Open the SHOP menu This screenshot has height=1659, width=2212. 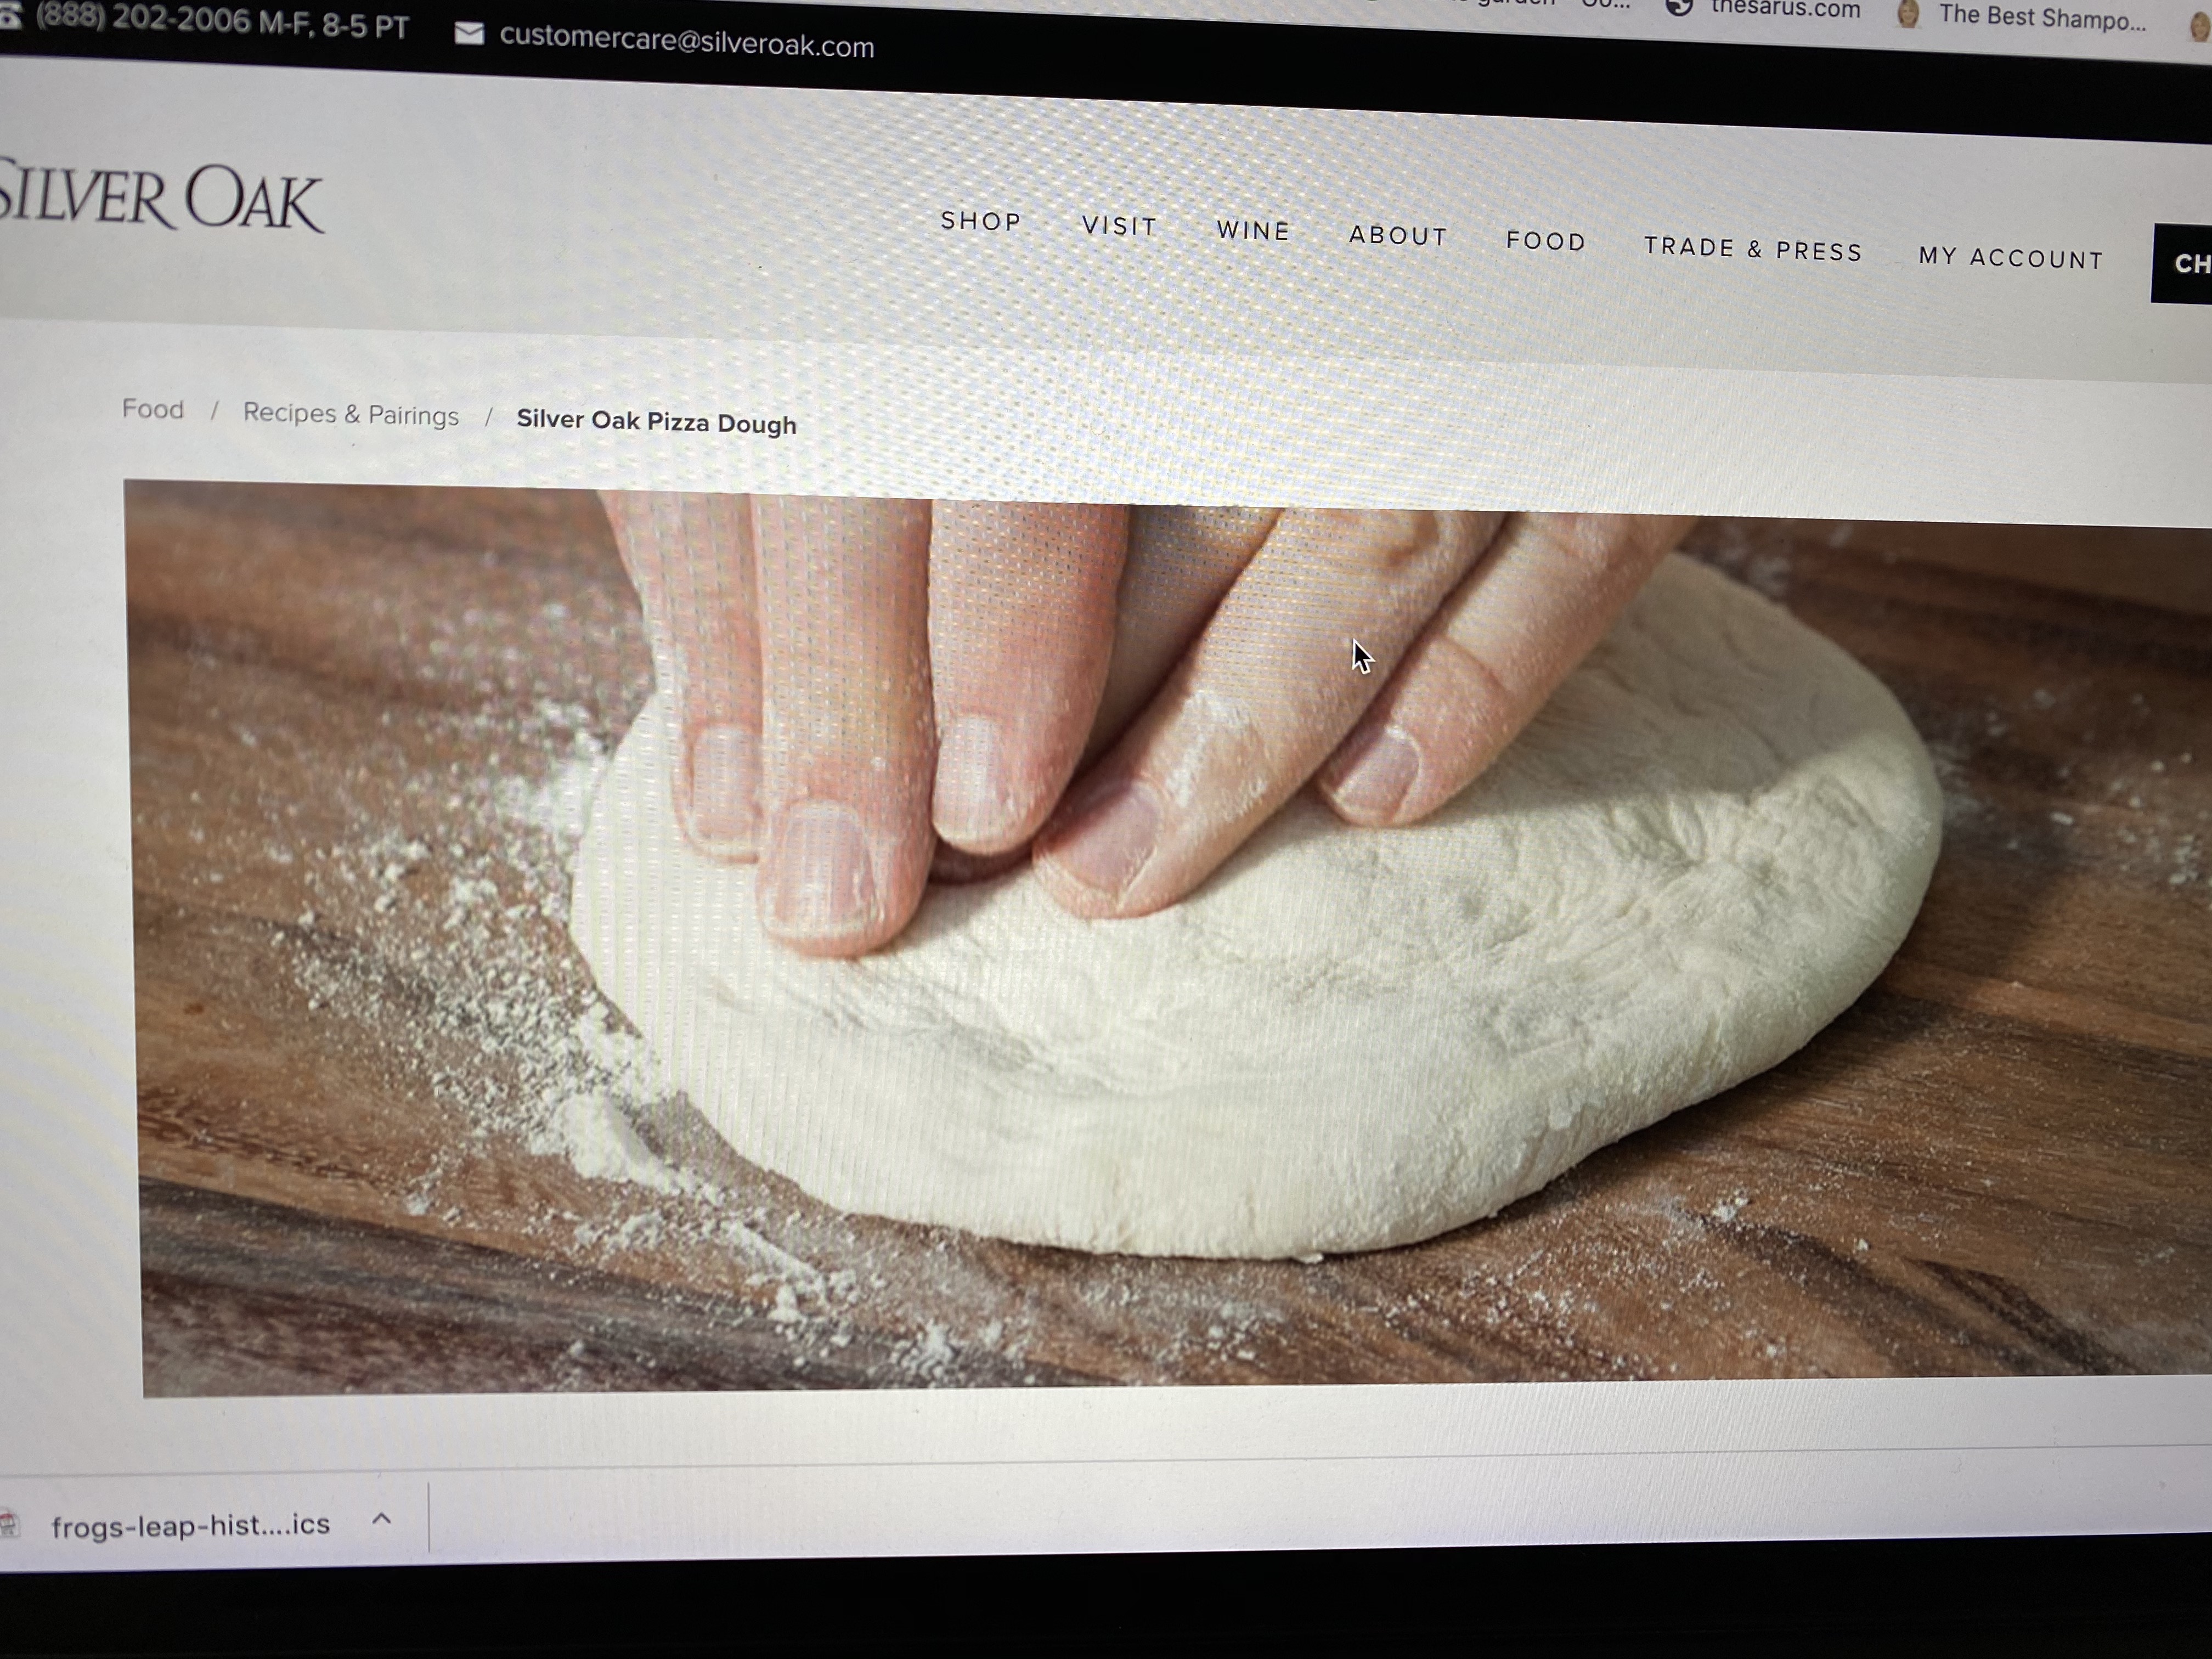(x=980, y=221)
